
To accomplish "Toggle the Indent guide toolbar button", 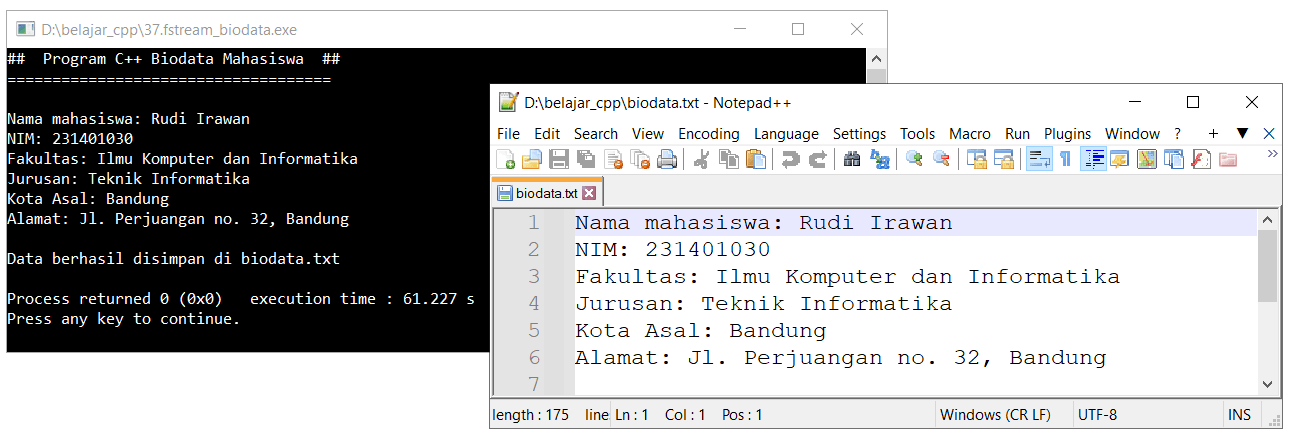I will pos(1093,159).
